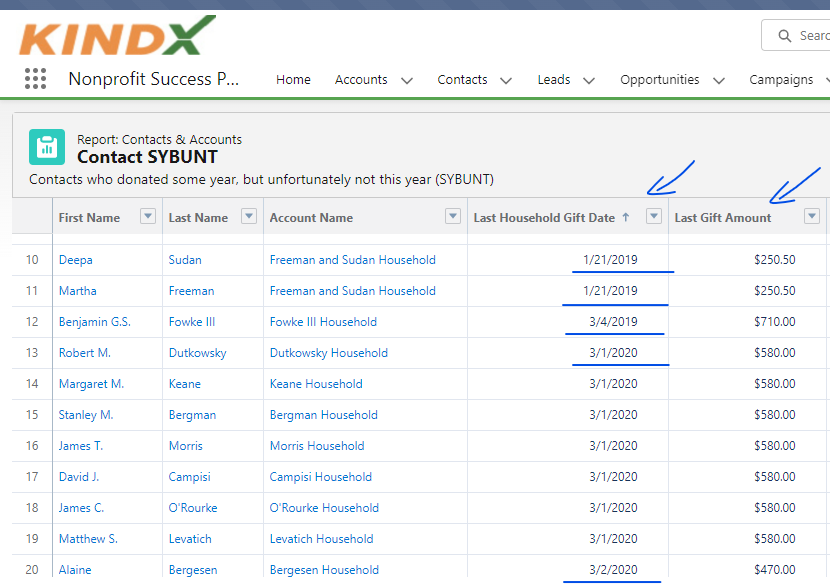The width and height of the screenshot is (830, 584).
Task: Click the KindX logo
Action: [x=115, y=36]
